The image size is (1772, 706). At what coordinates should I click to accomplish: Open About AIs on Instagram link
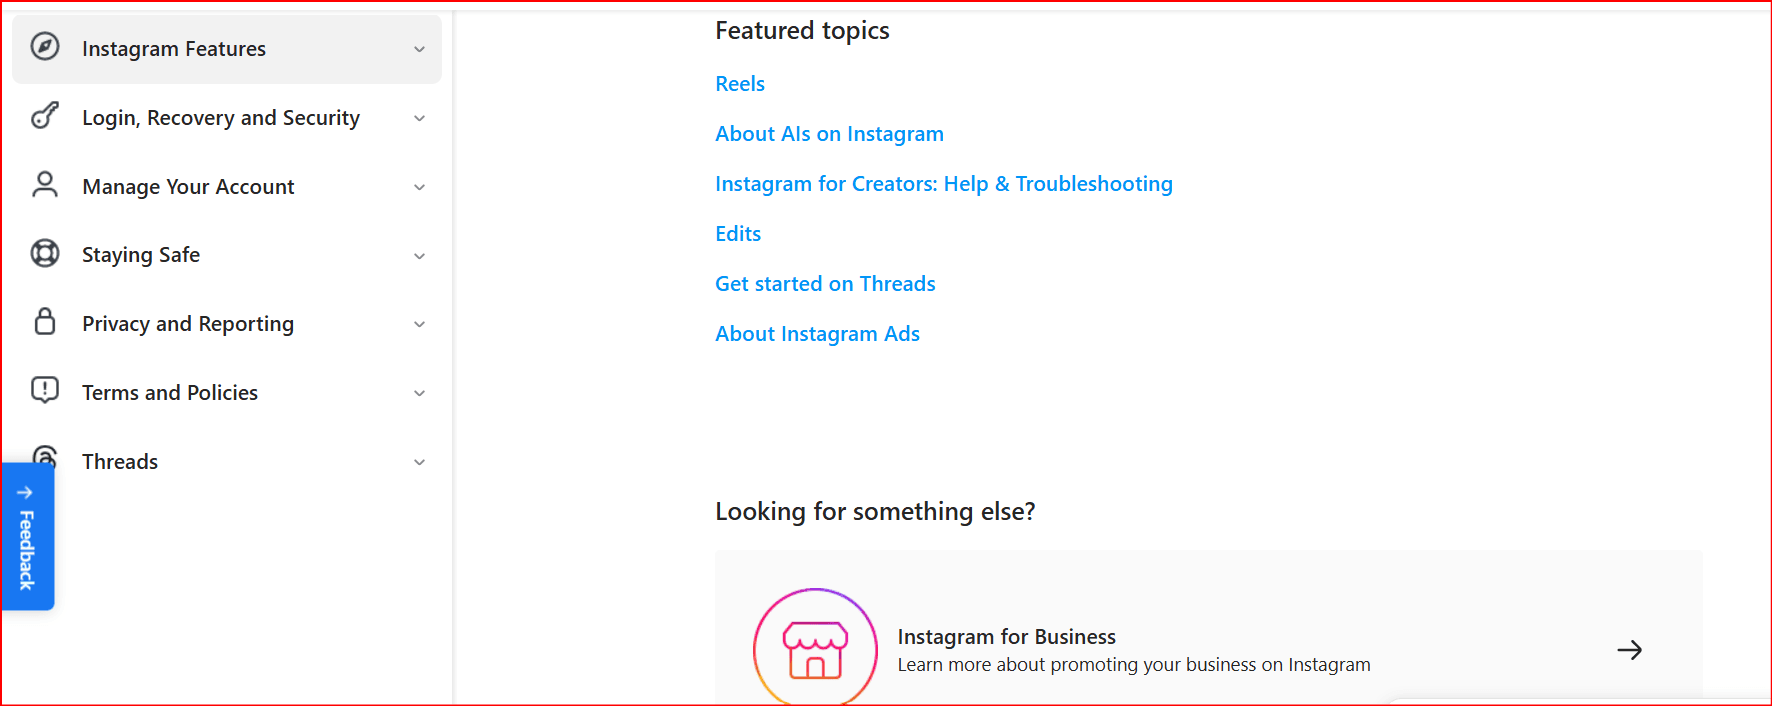(x=829, y=134)
